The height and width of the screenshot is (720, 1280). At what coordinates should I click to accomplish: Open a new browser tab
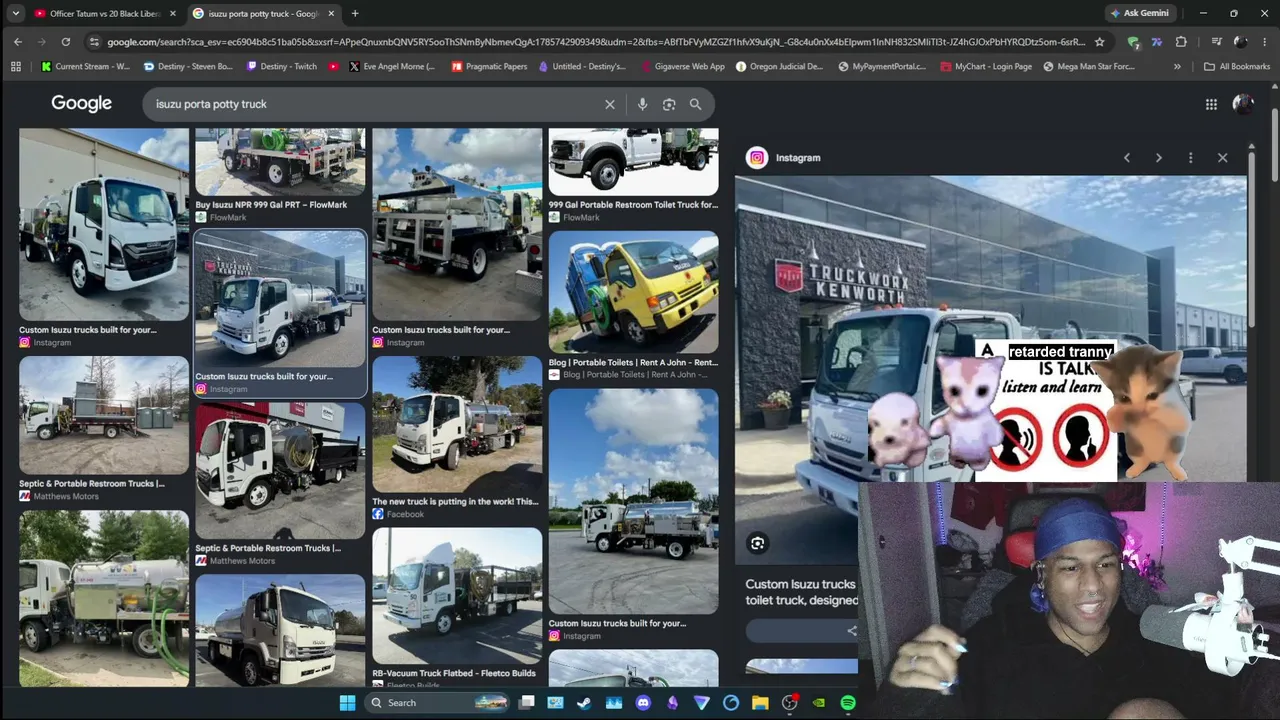pos(355,14)
